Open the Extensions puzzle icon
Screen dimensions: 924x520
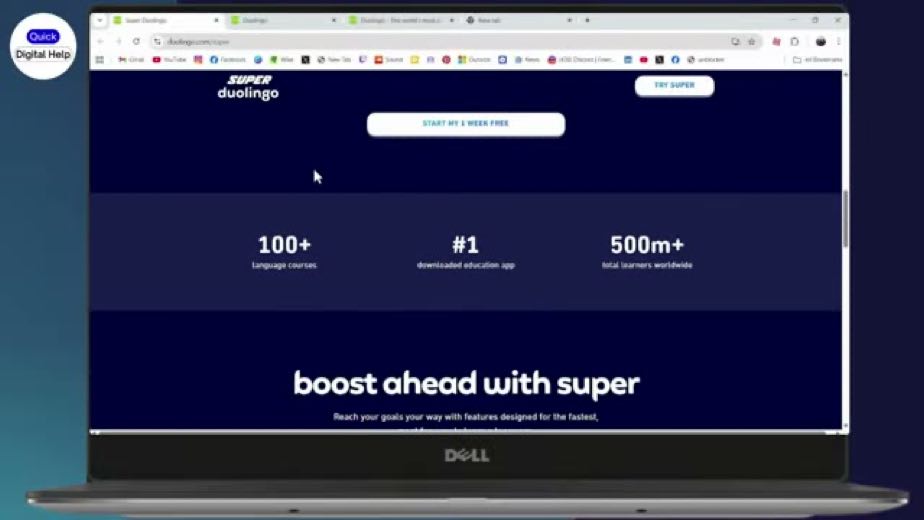[x=795, y=42]
